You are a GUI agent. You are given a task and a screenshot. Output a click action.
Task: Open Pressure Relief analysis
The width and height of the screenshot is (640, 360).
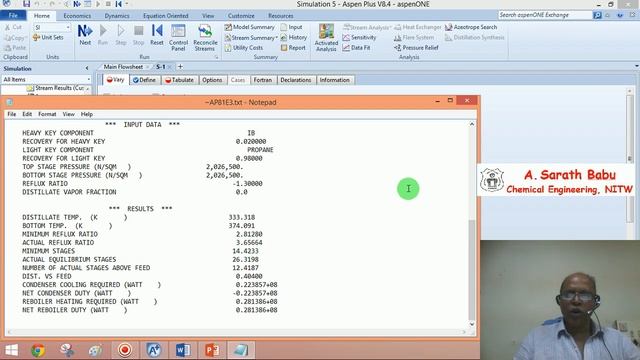coord(416,48)
